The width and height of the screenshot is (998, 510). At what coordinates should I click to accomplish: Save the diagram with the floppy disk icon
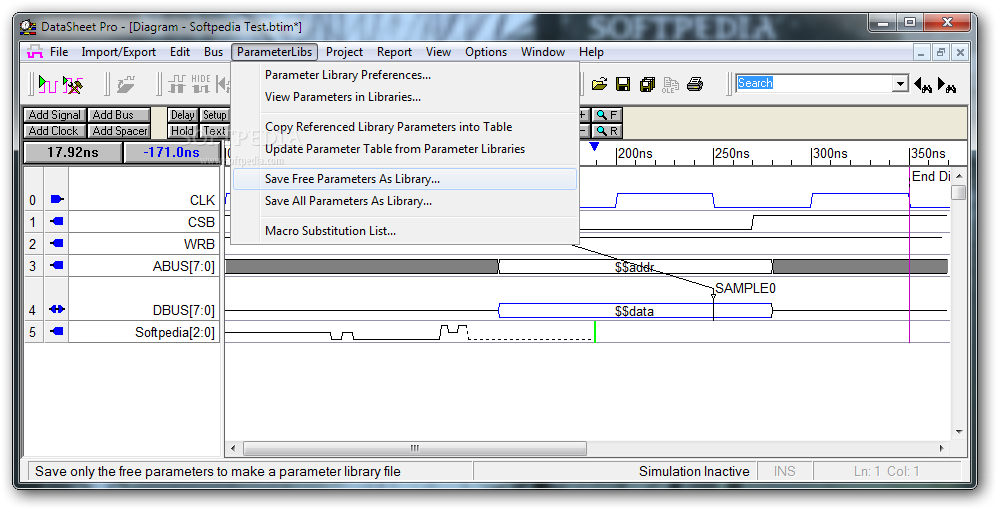pos(623,84)
